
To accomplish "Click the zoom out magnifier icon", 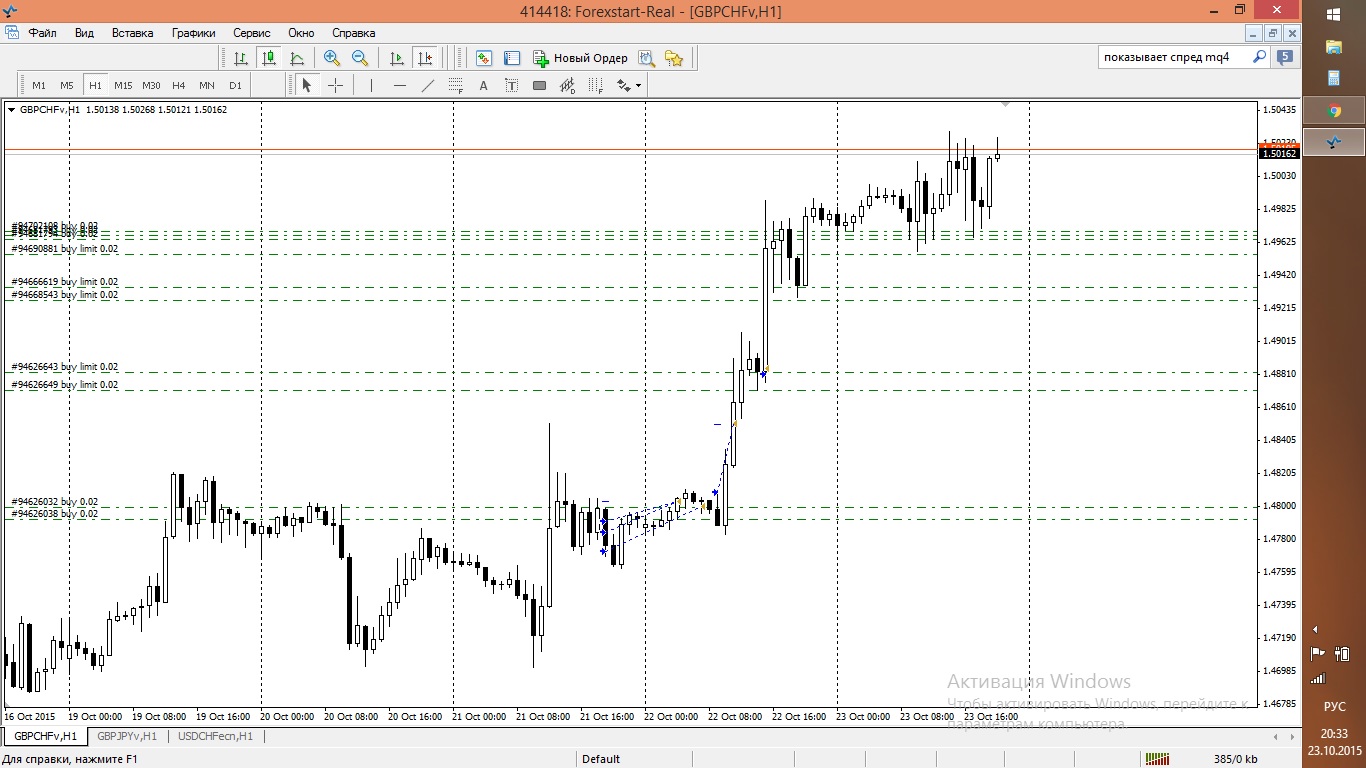I will click(x=360, y=58).
